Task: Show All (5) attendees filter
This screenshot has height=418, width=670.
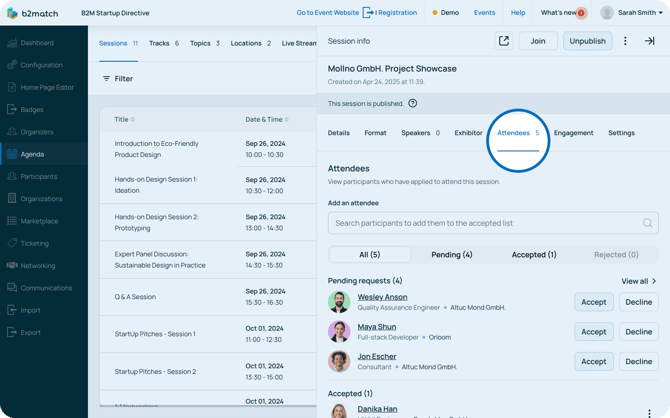Action: click(370, 255)
